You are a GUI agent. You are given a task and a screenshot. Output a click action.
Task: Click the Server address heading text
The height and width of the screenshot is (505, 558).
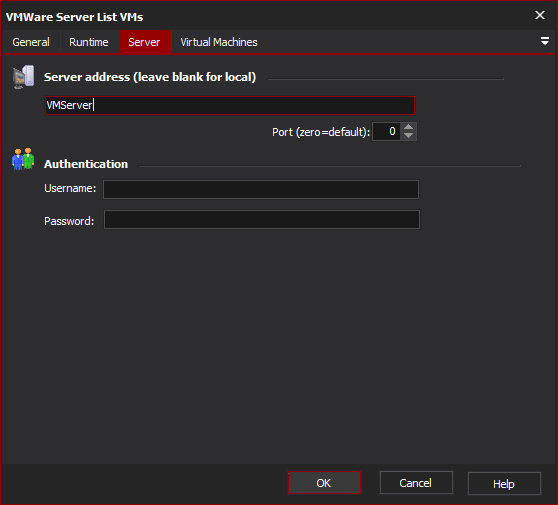pyautogui.click(x=150, y=77)
